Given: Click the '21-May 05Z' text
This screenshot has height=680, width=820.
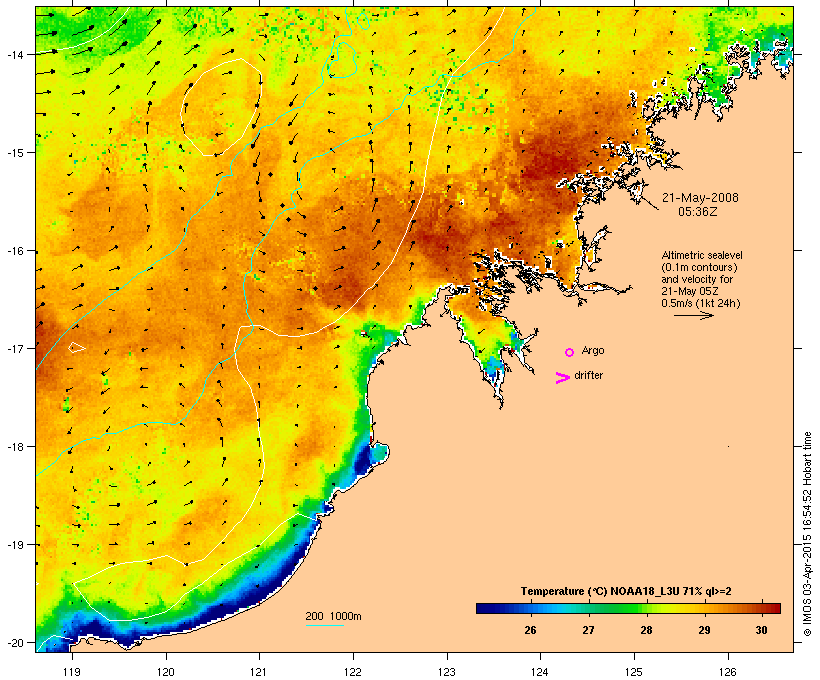Looking at the screenshot, I should 690,291.
